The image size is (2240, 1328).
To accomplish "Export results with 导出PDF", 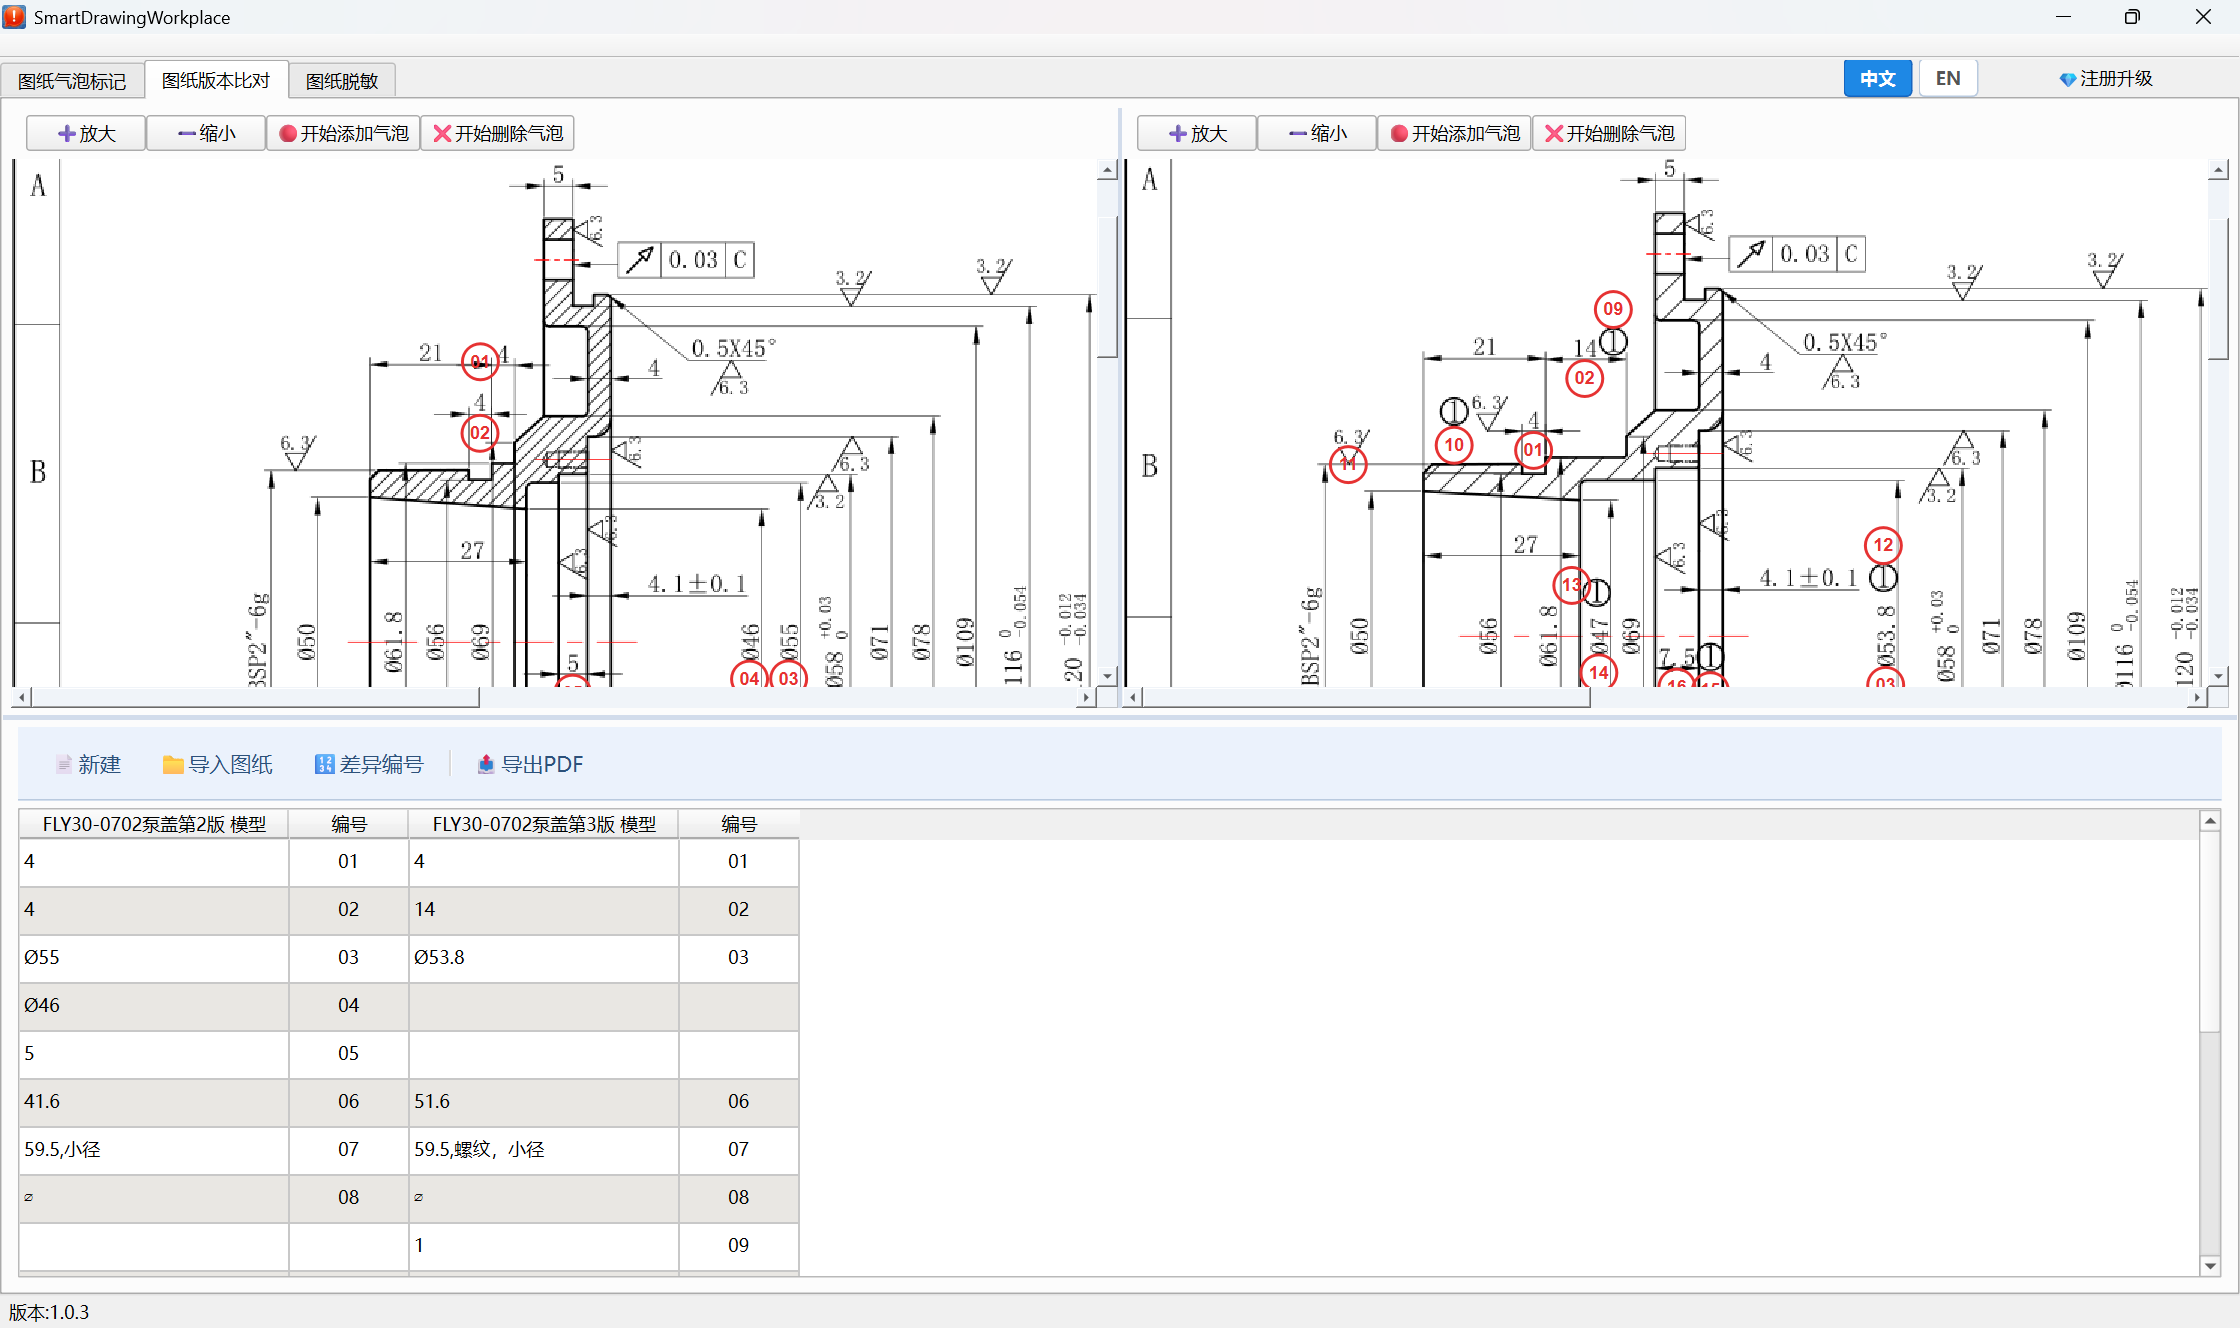I will pyautogui.click(x=530, y=764).
